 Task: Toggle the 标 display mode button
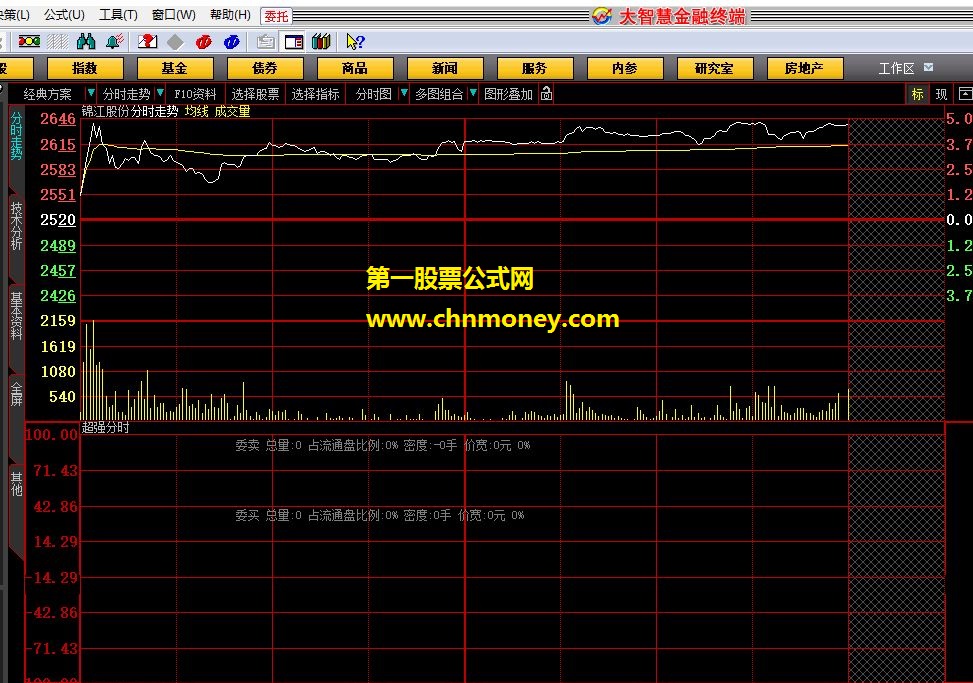[x=917, y=94]
